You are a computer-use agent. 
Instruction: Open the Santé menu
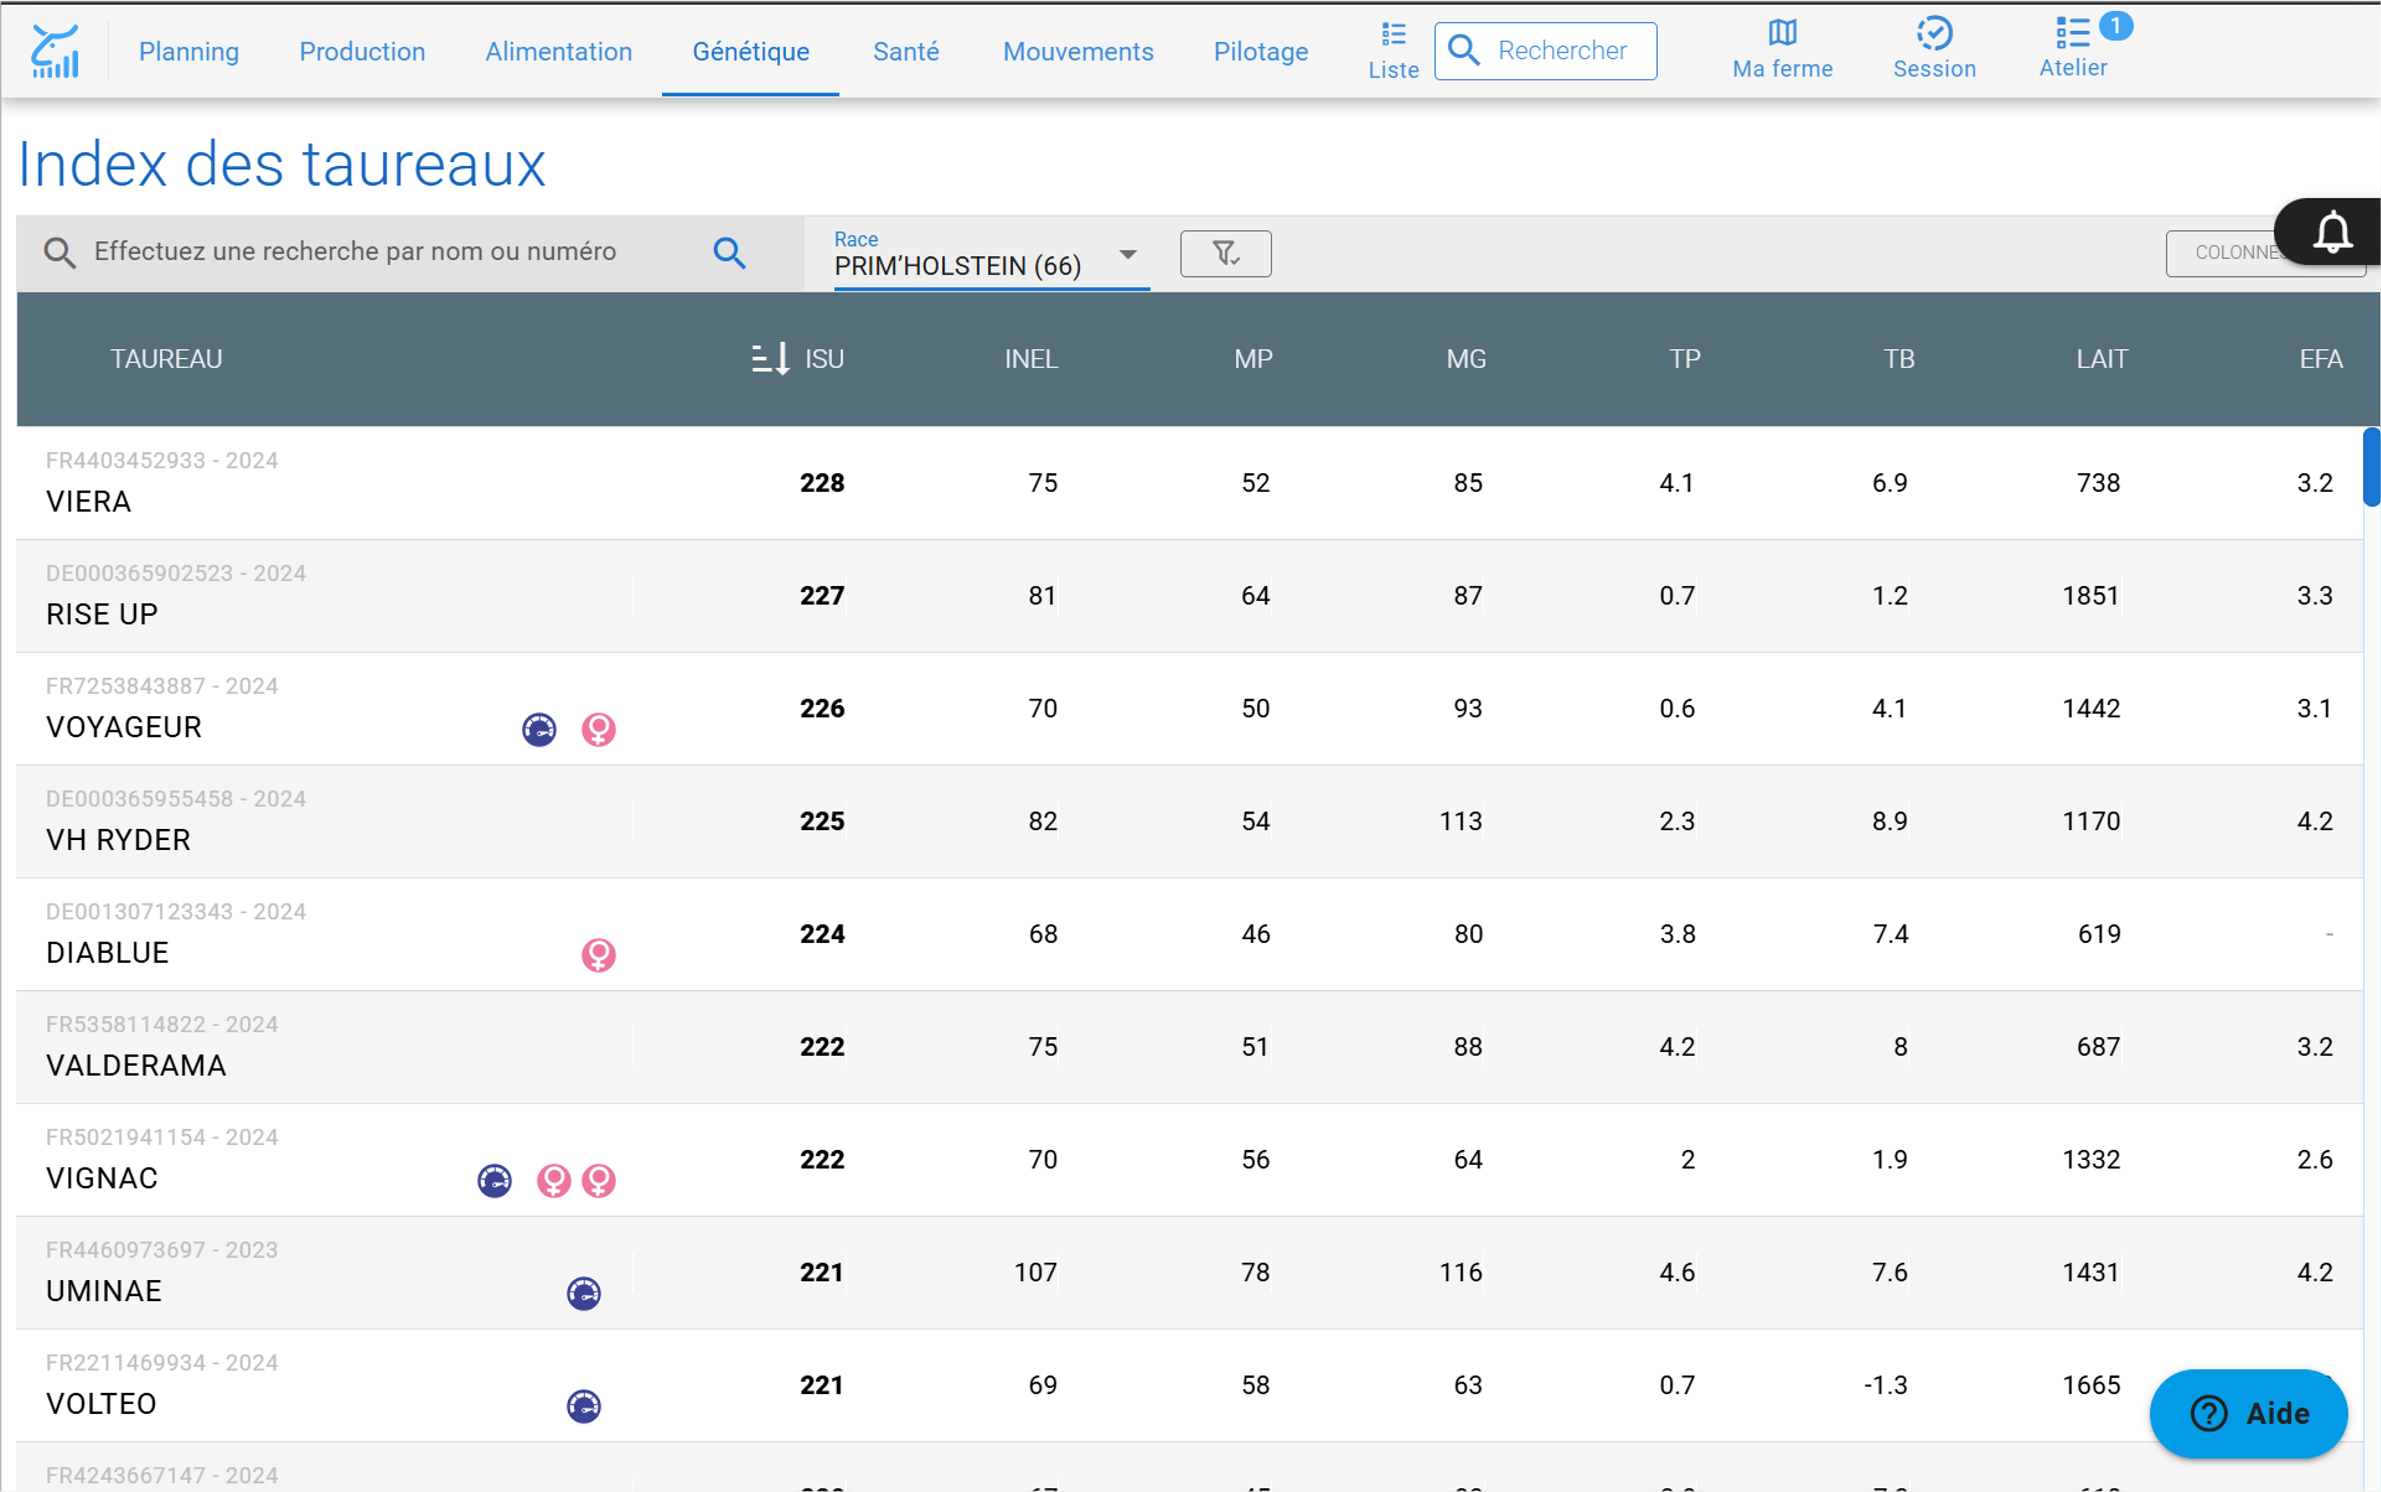tap(905, 51)
